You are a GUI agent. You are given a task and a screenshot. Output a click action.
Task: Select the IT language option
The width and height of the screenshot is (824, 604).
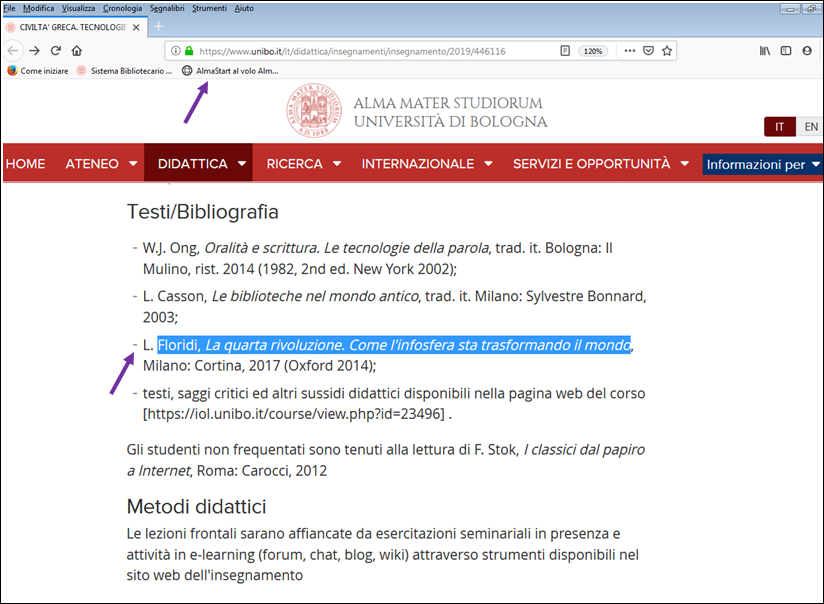[780, 127]
